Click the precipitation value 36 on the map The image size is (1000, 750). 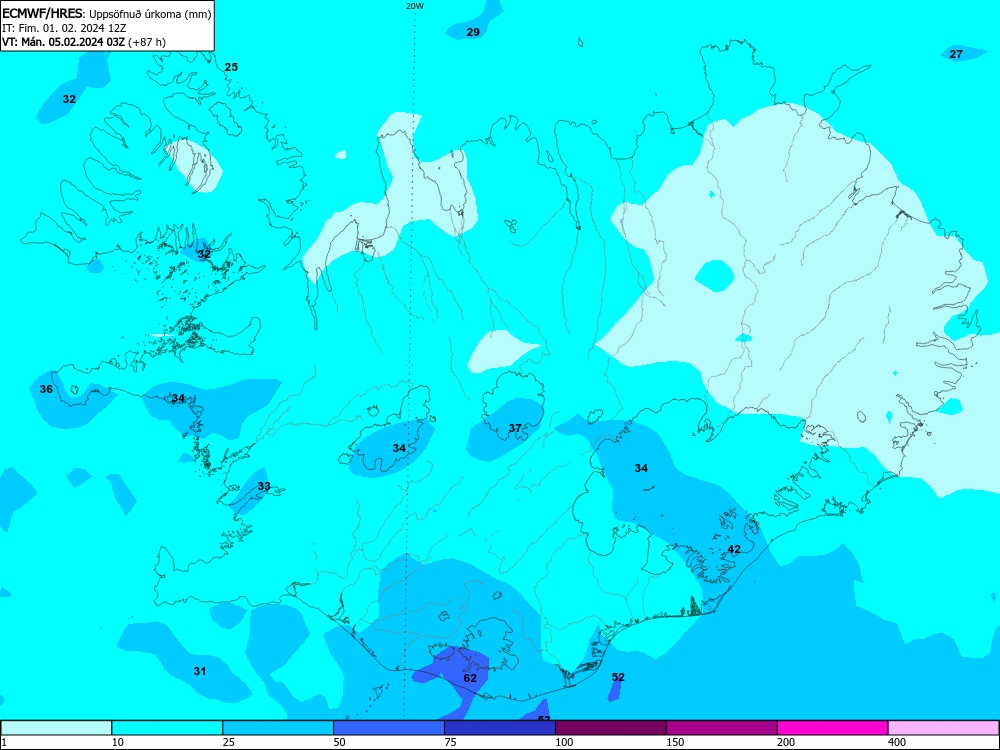pyautogui.click(x=47, y=389)
